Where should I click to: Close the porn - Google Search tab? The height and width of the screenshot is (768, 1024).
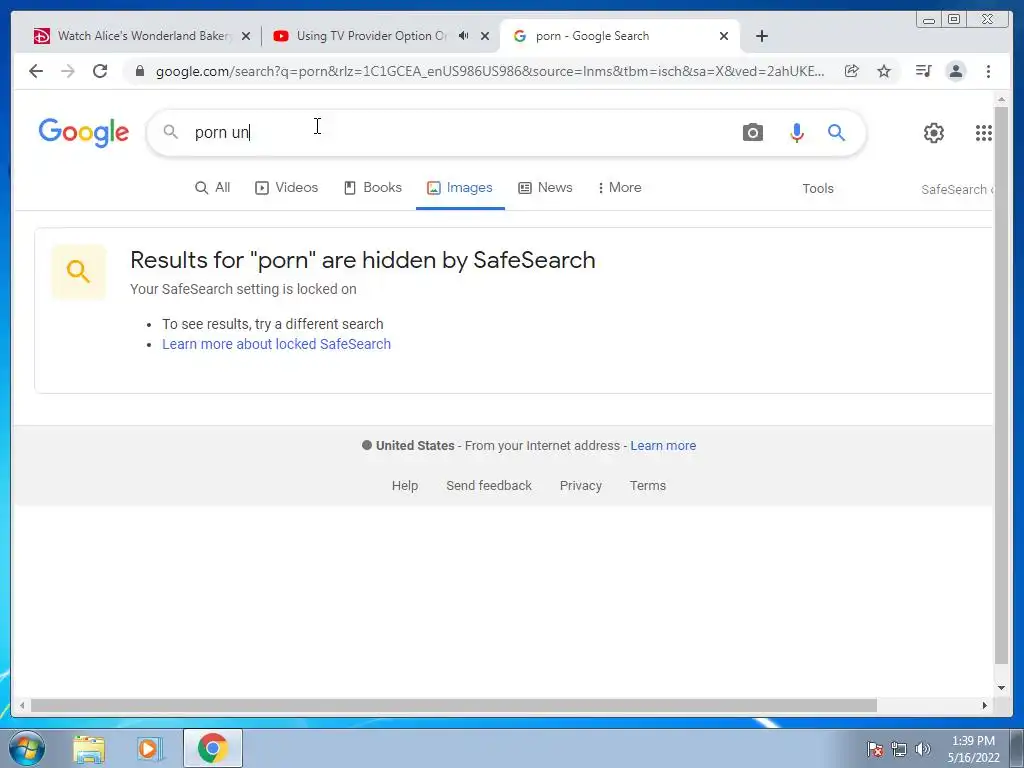pyautogui.click(x=724, y=36)
